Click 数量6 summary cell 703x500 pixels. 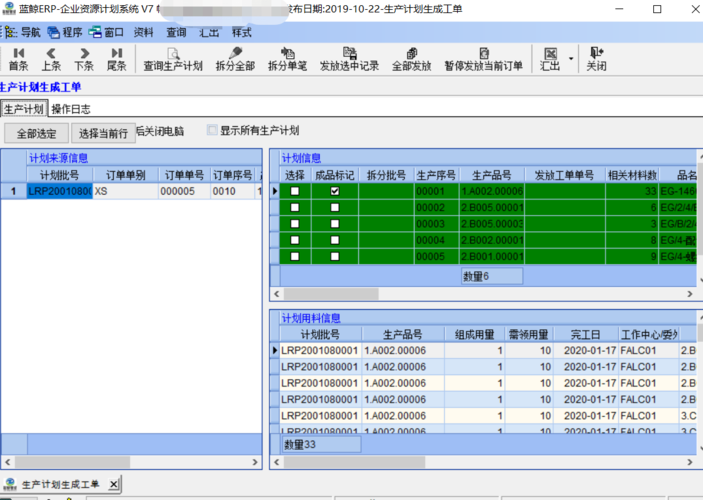pos(492,276)
